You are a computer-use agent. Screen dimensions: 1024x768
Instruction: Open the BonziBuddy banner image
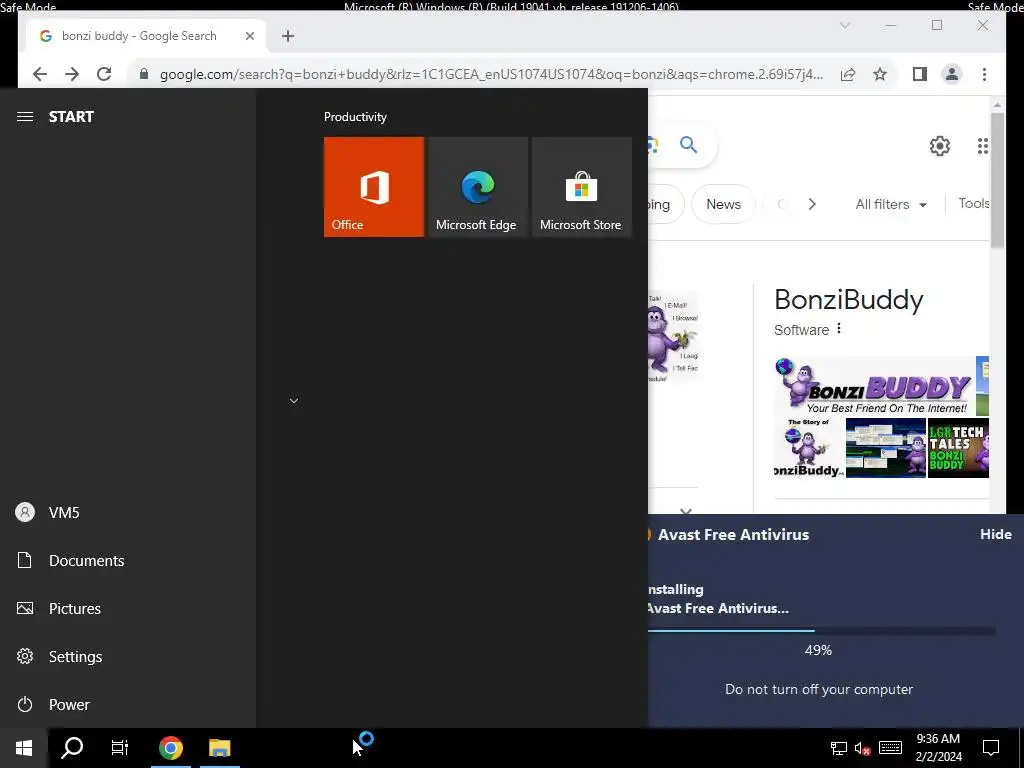pyautogui.click(x=874, y=387)
